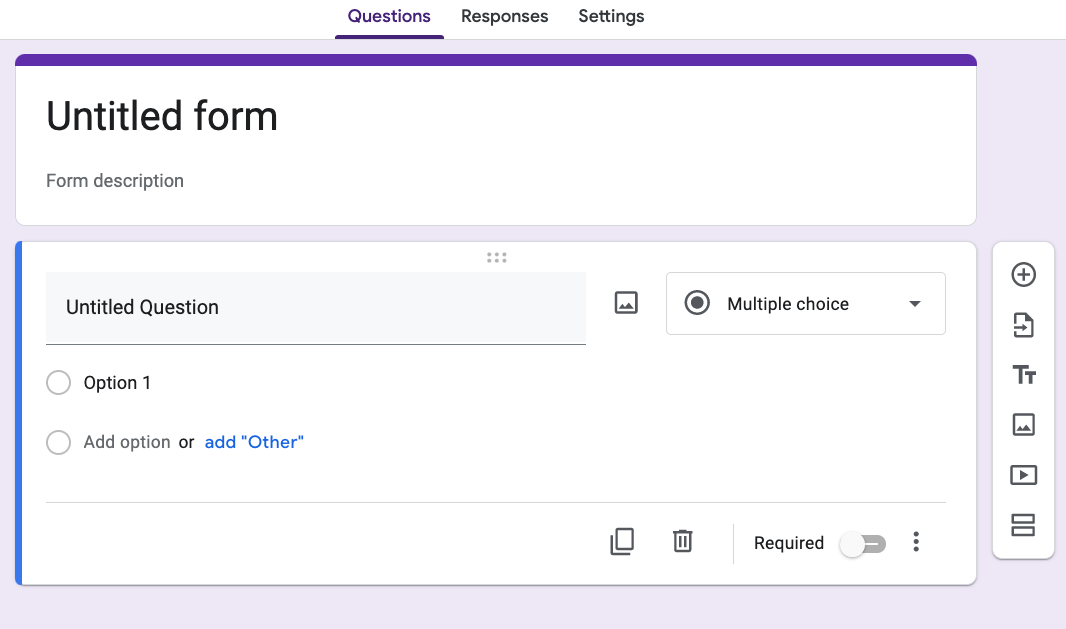Viewport: 1066px width, 629px height.
Task: Duplicate the current question
Action: [x=622, y=541]
